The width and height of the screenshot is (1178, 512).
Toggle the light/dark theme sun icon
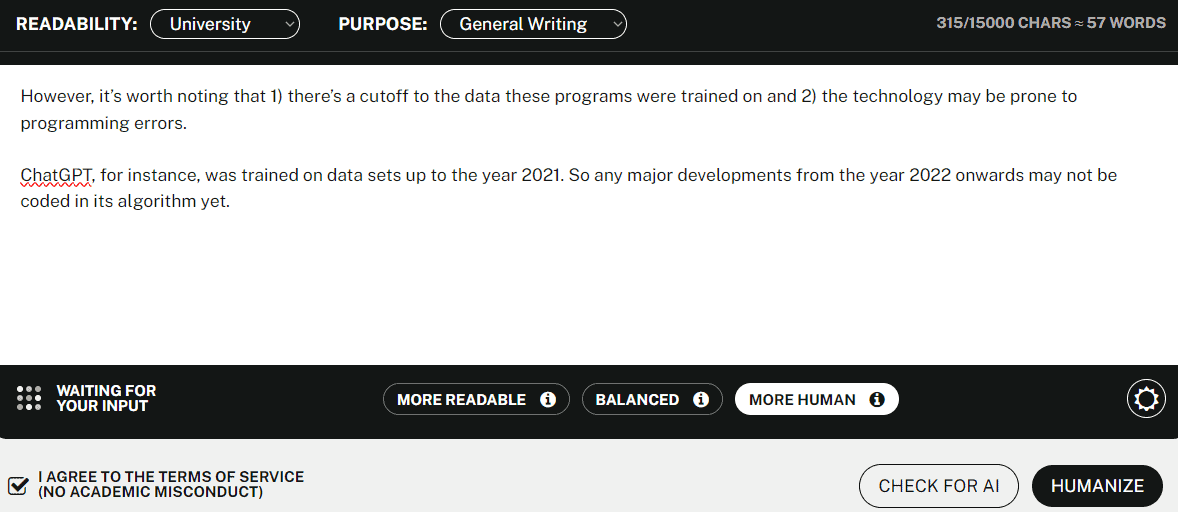(1146, 399)
